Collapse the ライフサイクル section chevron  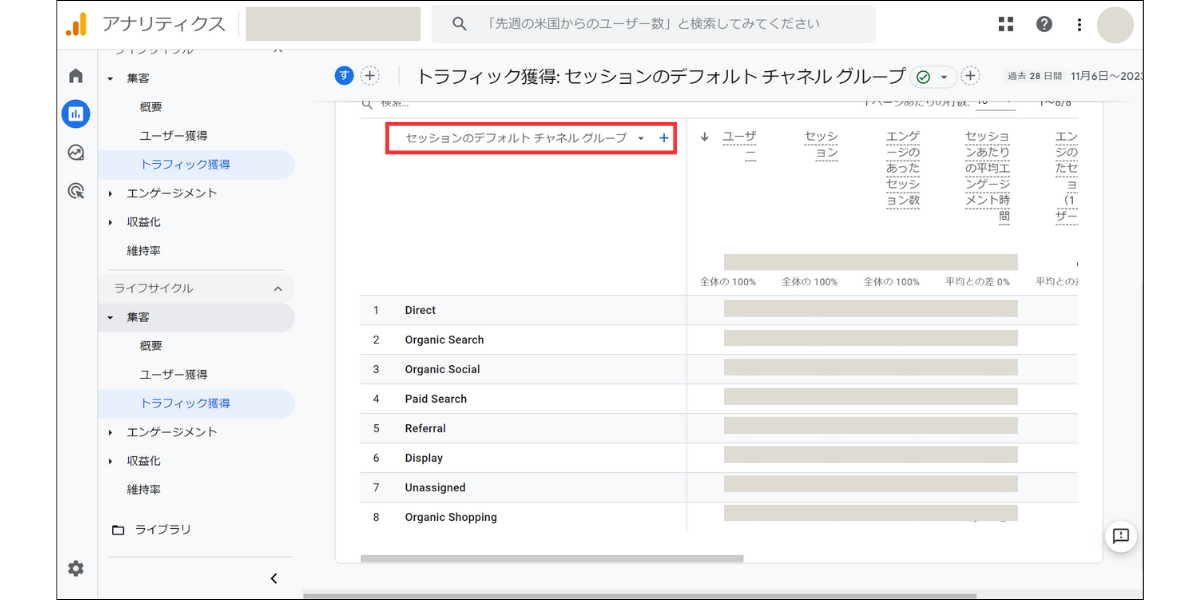pos(278,288)
